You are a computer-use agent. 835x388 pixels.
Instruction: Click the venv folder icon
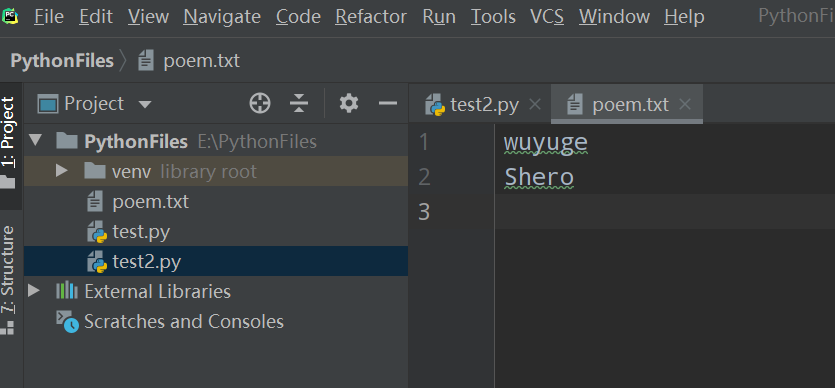95,171
